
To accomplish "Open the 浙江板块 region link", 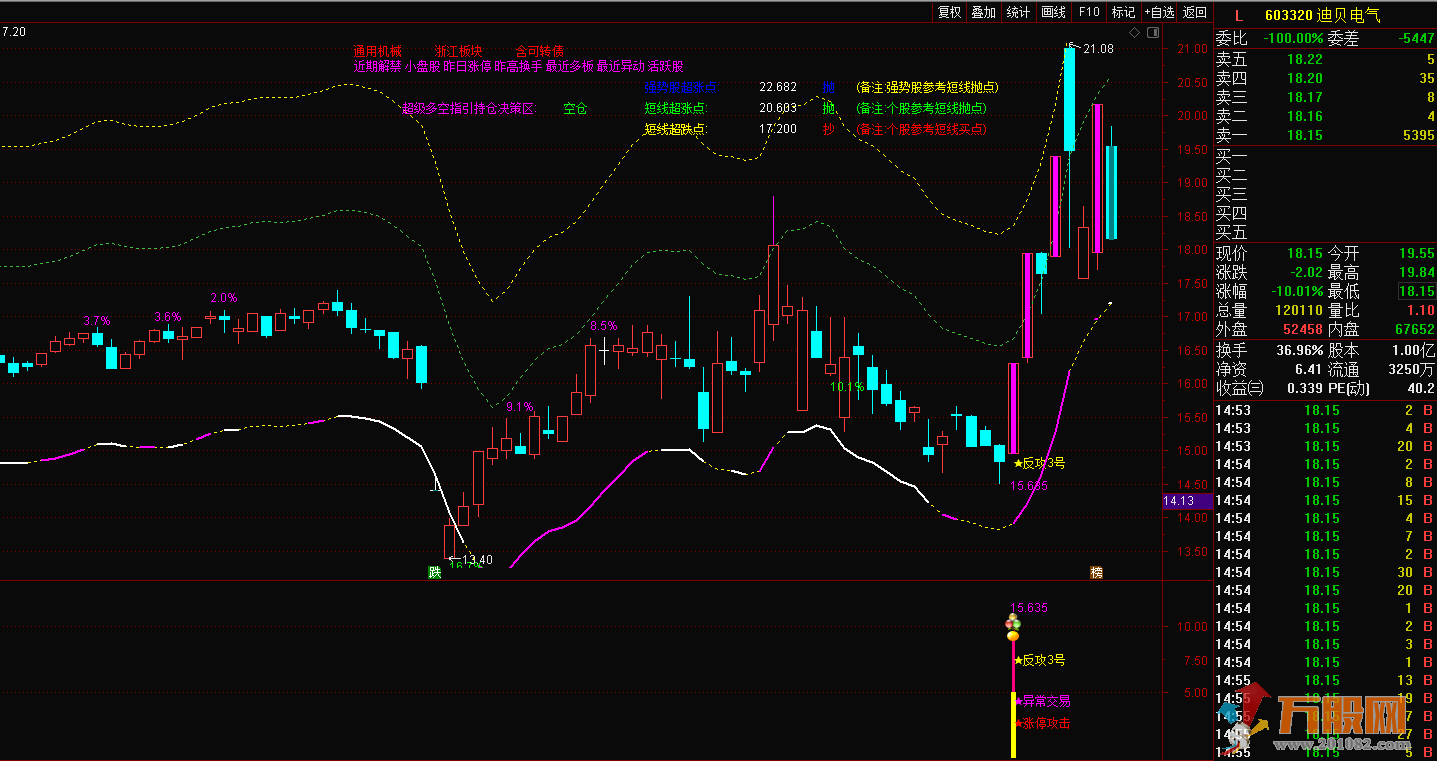I will [459, 51].
